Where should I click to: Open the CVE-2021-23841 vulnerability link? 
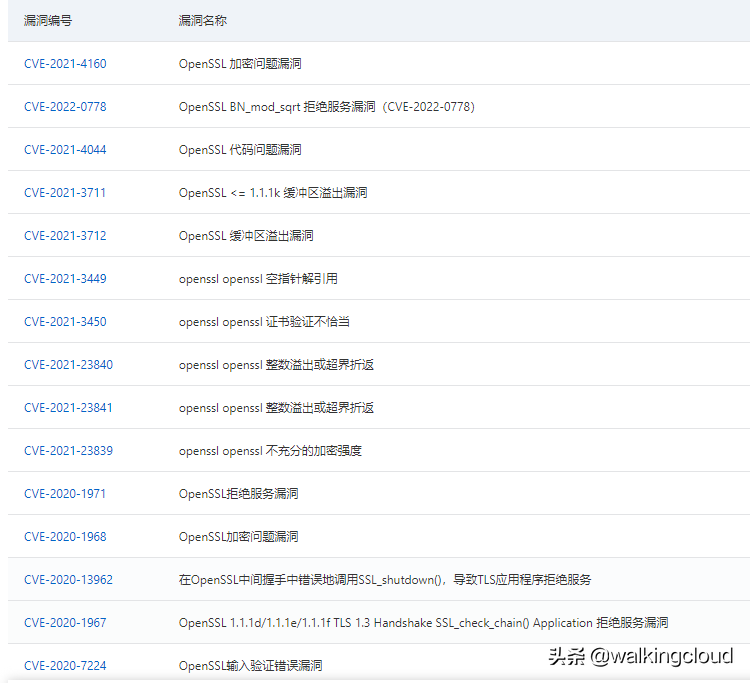68,408
